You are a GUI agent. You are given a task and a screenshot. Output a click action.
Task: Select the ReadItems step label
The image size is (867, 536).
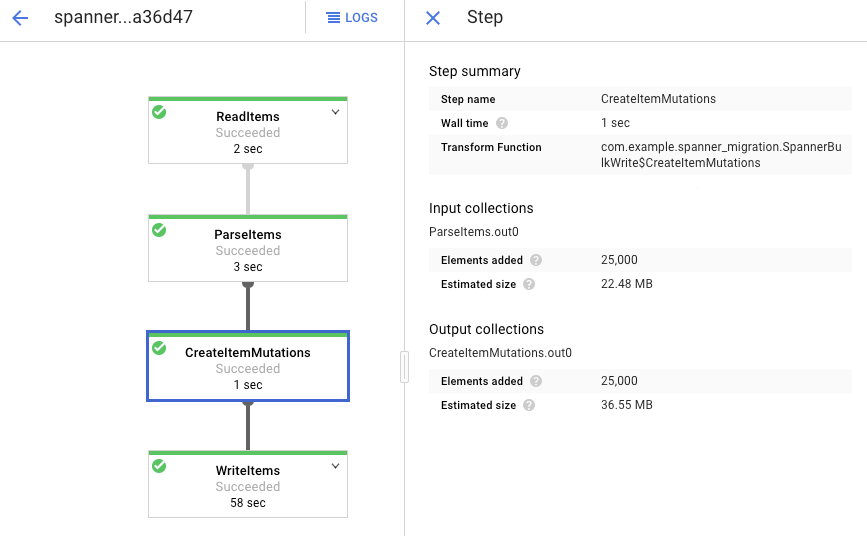click(x=248, y=117)
